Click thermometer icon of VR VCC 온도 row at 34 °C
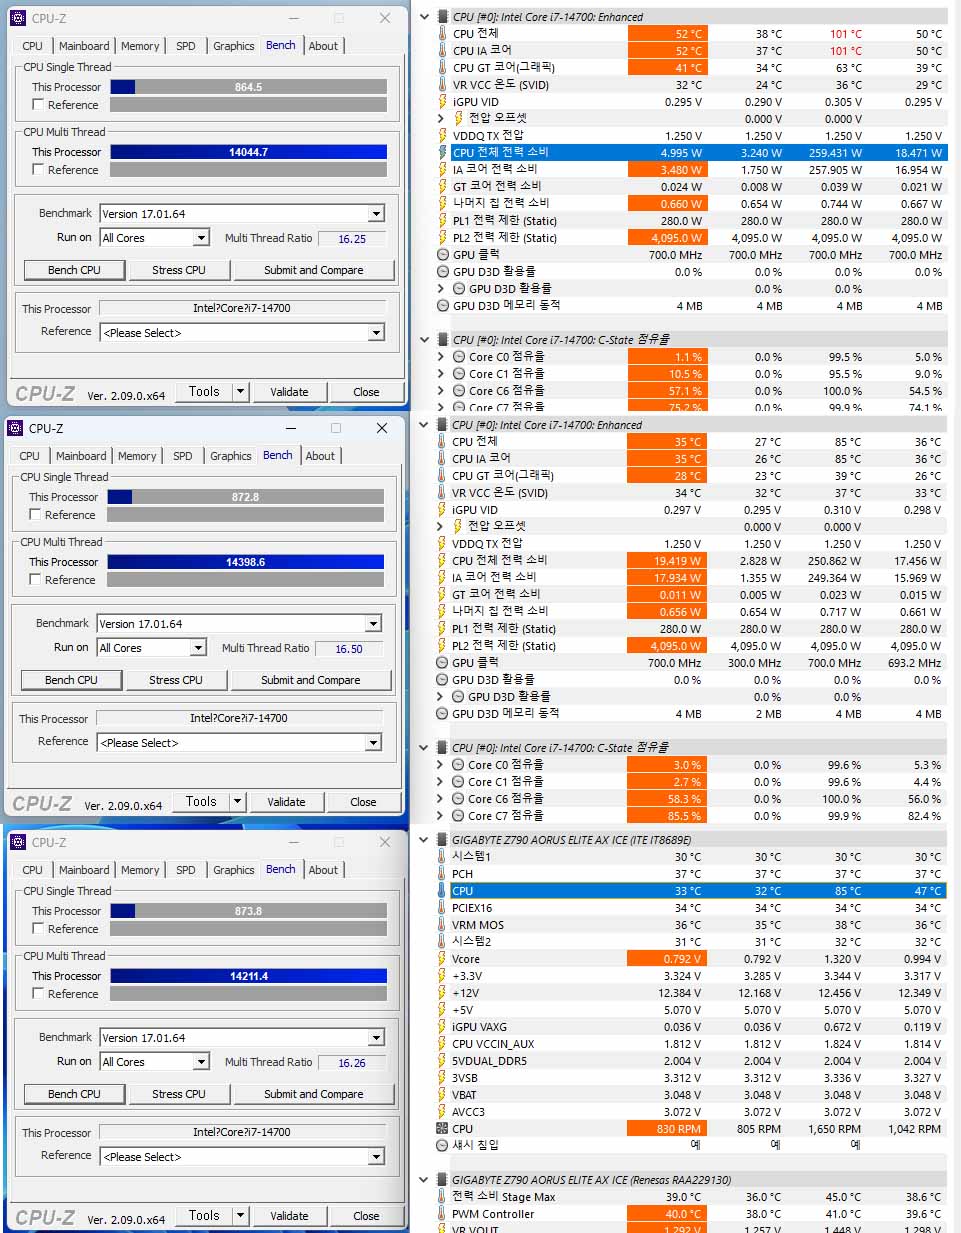Image resolution: width=961 pixels, height=1233 pixels. pyautogui.click(x=442, y=492)
